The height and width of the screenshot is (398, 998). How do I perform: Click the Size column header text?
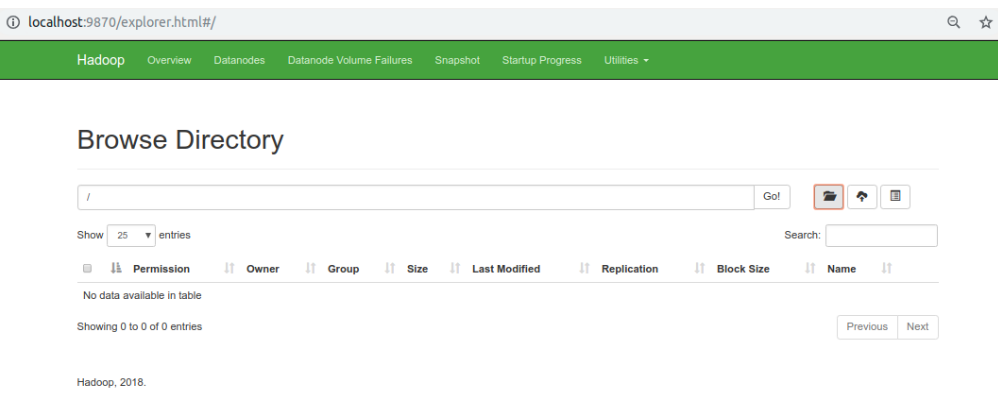coord(418,269)
